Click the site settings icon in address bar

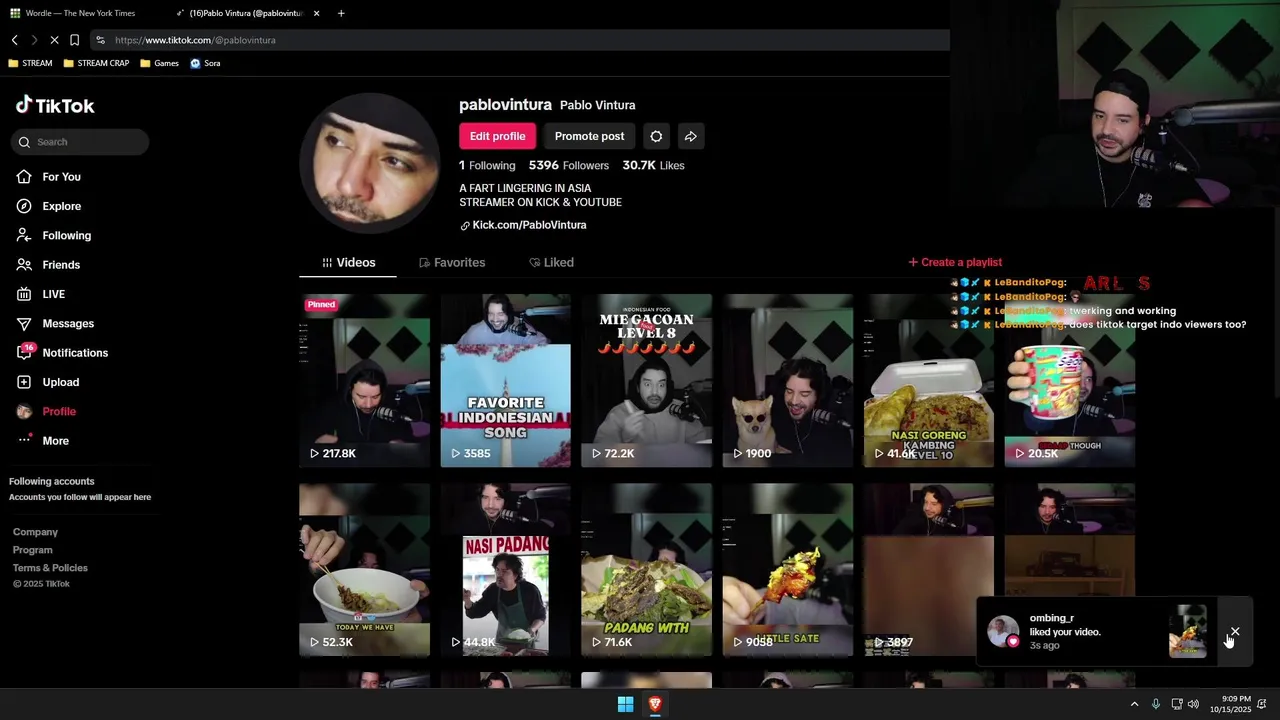click(x=100, y=40)
